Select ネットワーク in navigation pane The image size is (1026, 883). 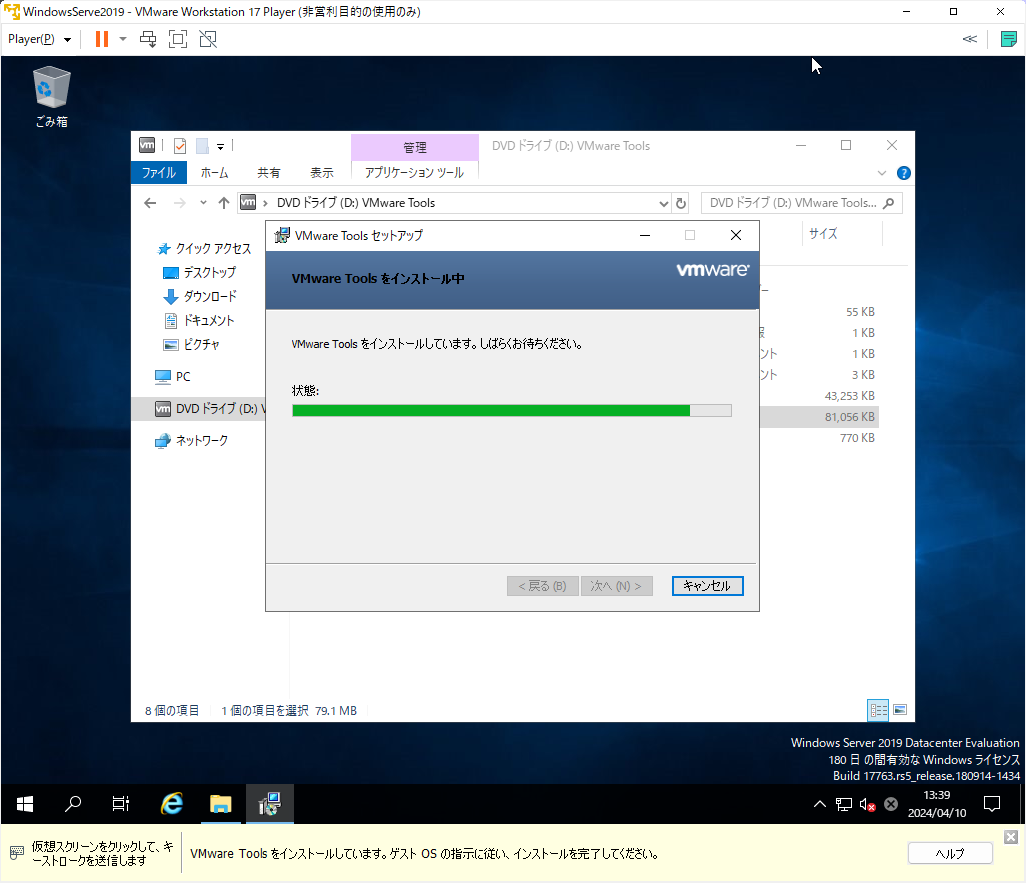pyautogui.click(x=192, y=441)
